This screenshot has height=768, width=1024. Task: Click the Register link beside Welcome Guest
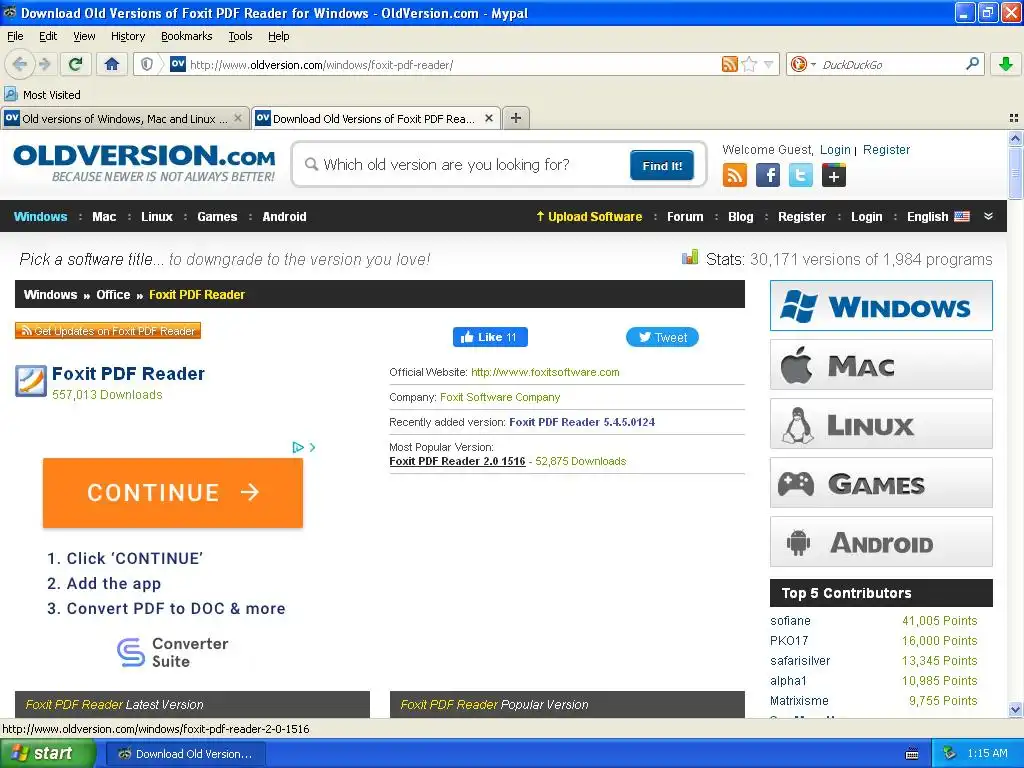(886, 150)
